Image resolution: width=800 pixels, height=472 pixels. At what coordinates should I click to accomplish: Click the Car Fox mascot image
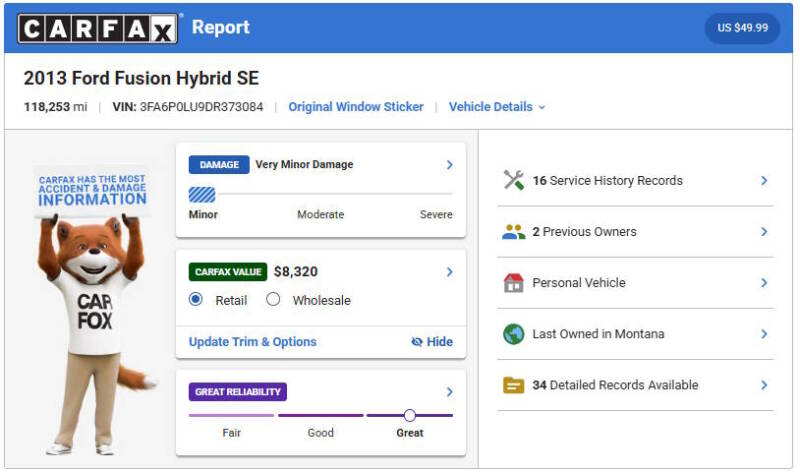(x=96, y=309)
